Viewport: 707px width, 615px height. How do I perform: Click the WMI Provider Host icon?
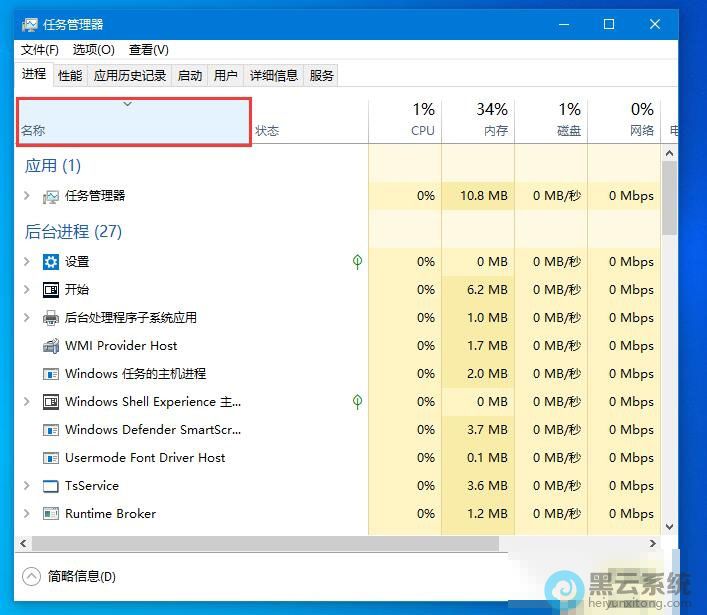click(51, 346)
